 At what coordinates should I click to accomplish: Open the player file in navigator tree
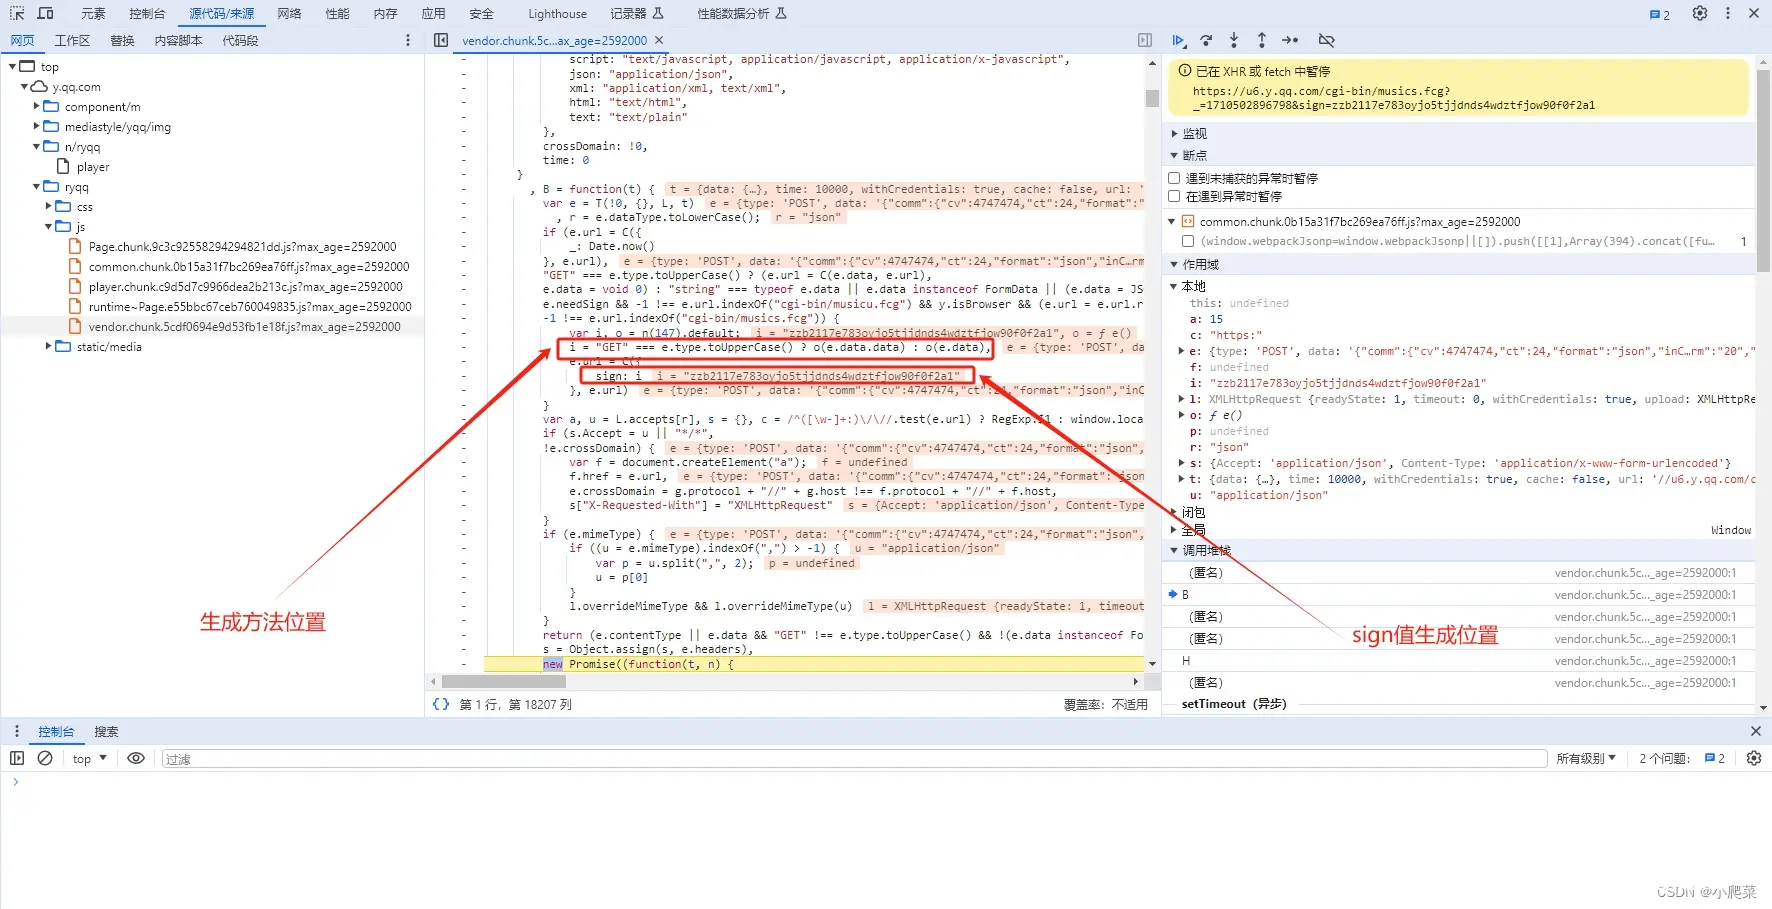93,167
